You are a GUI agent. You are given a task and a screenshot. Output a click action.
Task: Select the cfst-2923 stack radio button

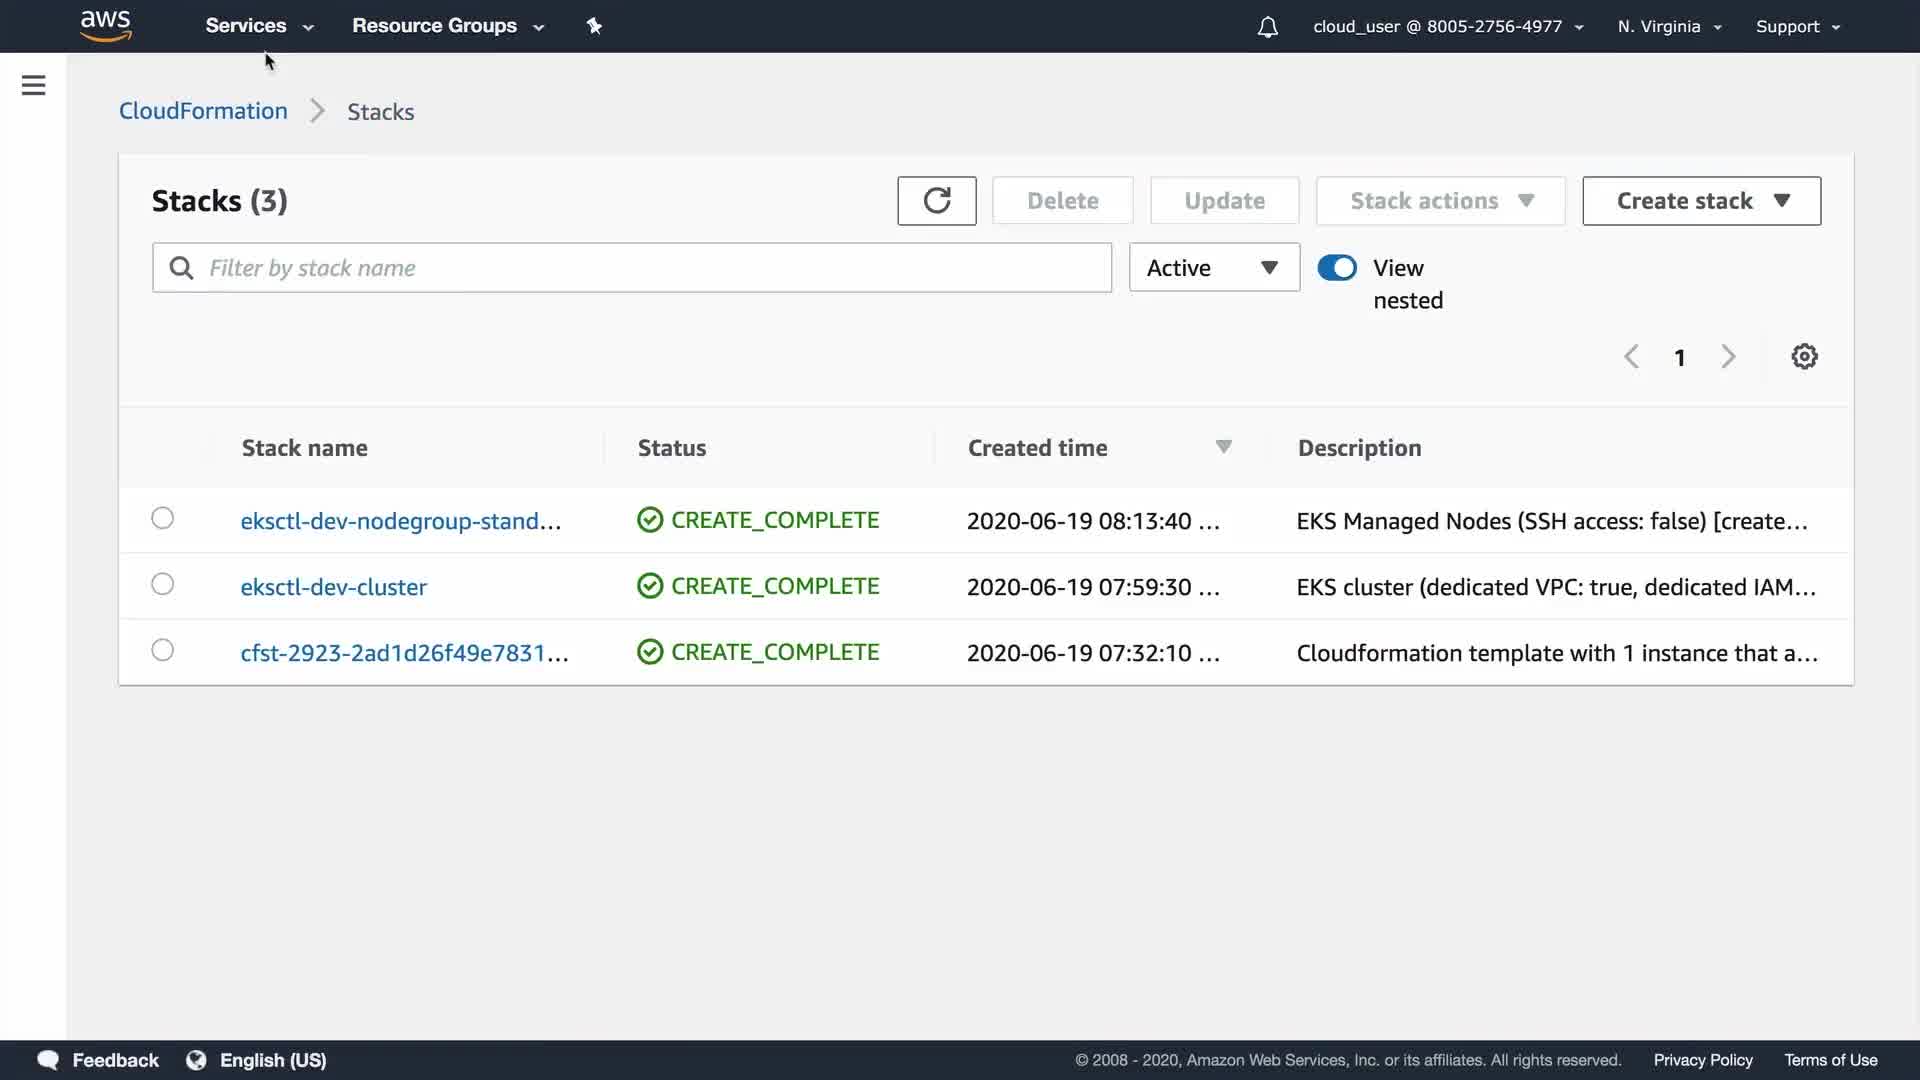click(162, 651)
